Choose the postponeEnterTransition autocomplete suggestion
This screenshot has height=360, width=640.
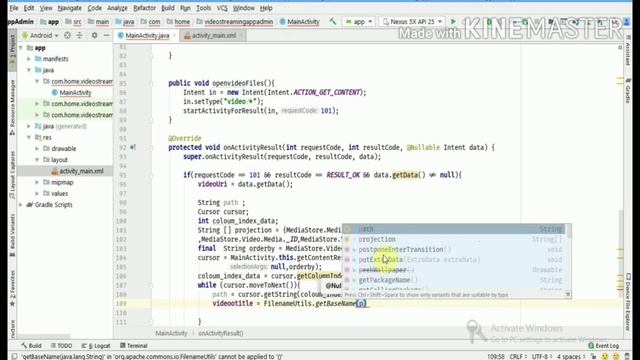pyautogui.click(x=454, y=249)
